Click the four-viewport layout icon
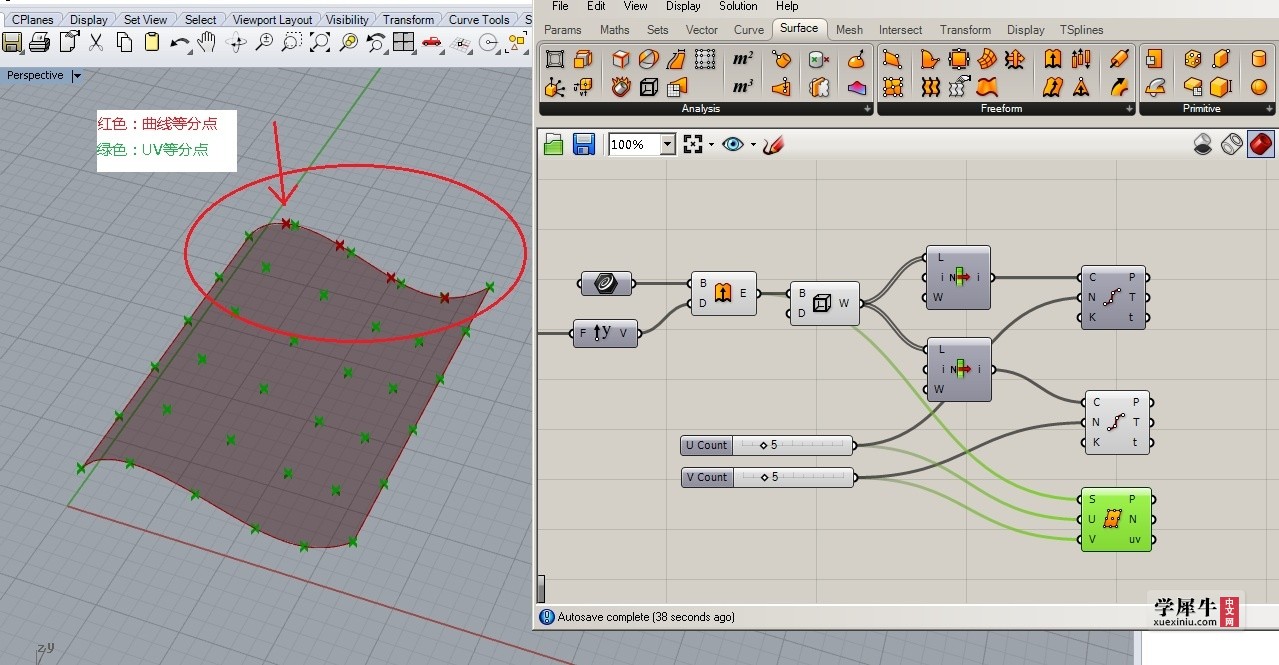This screenshot has width=1279, height=665. pos(404,42)
